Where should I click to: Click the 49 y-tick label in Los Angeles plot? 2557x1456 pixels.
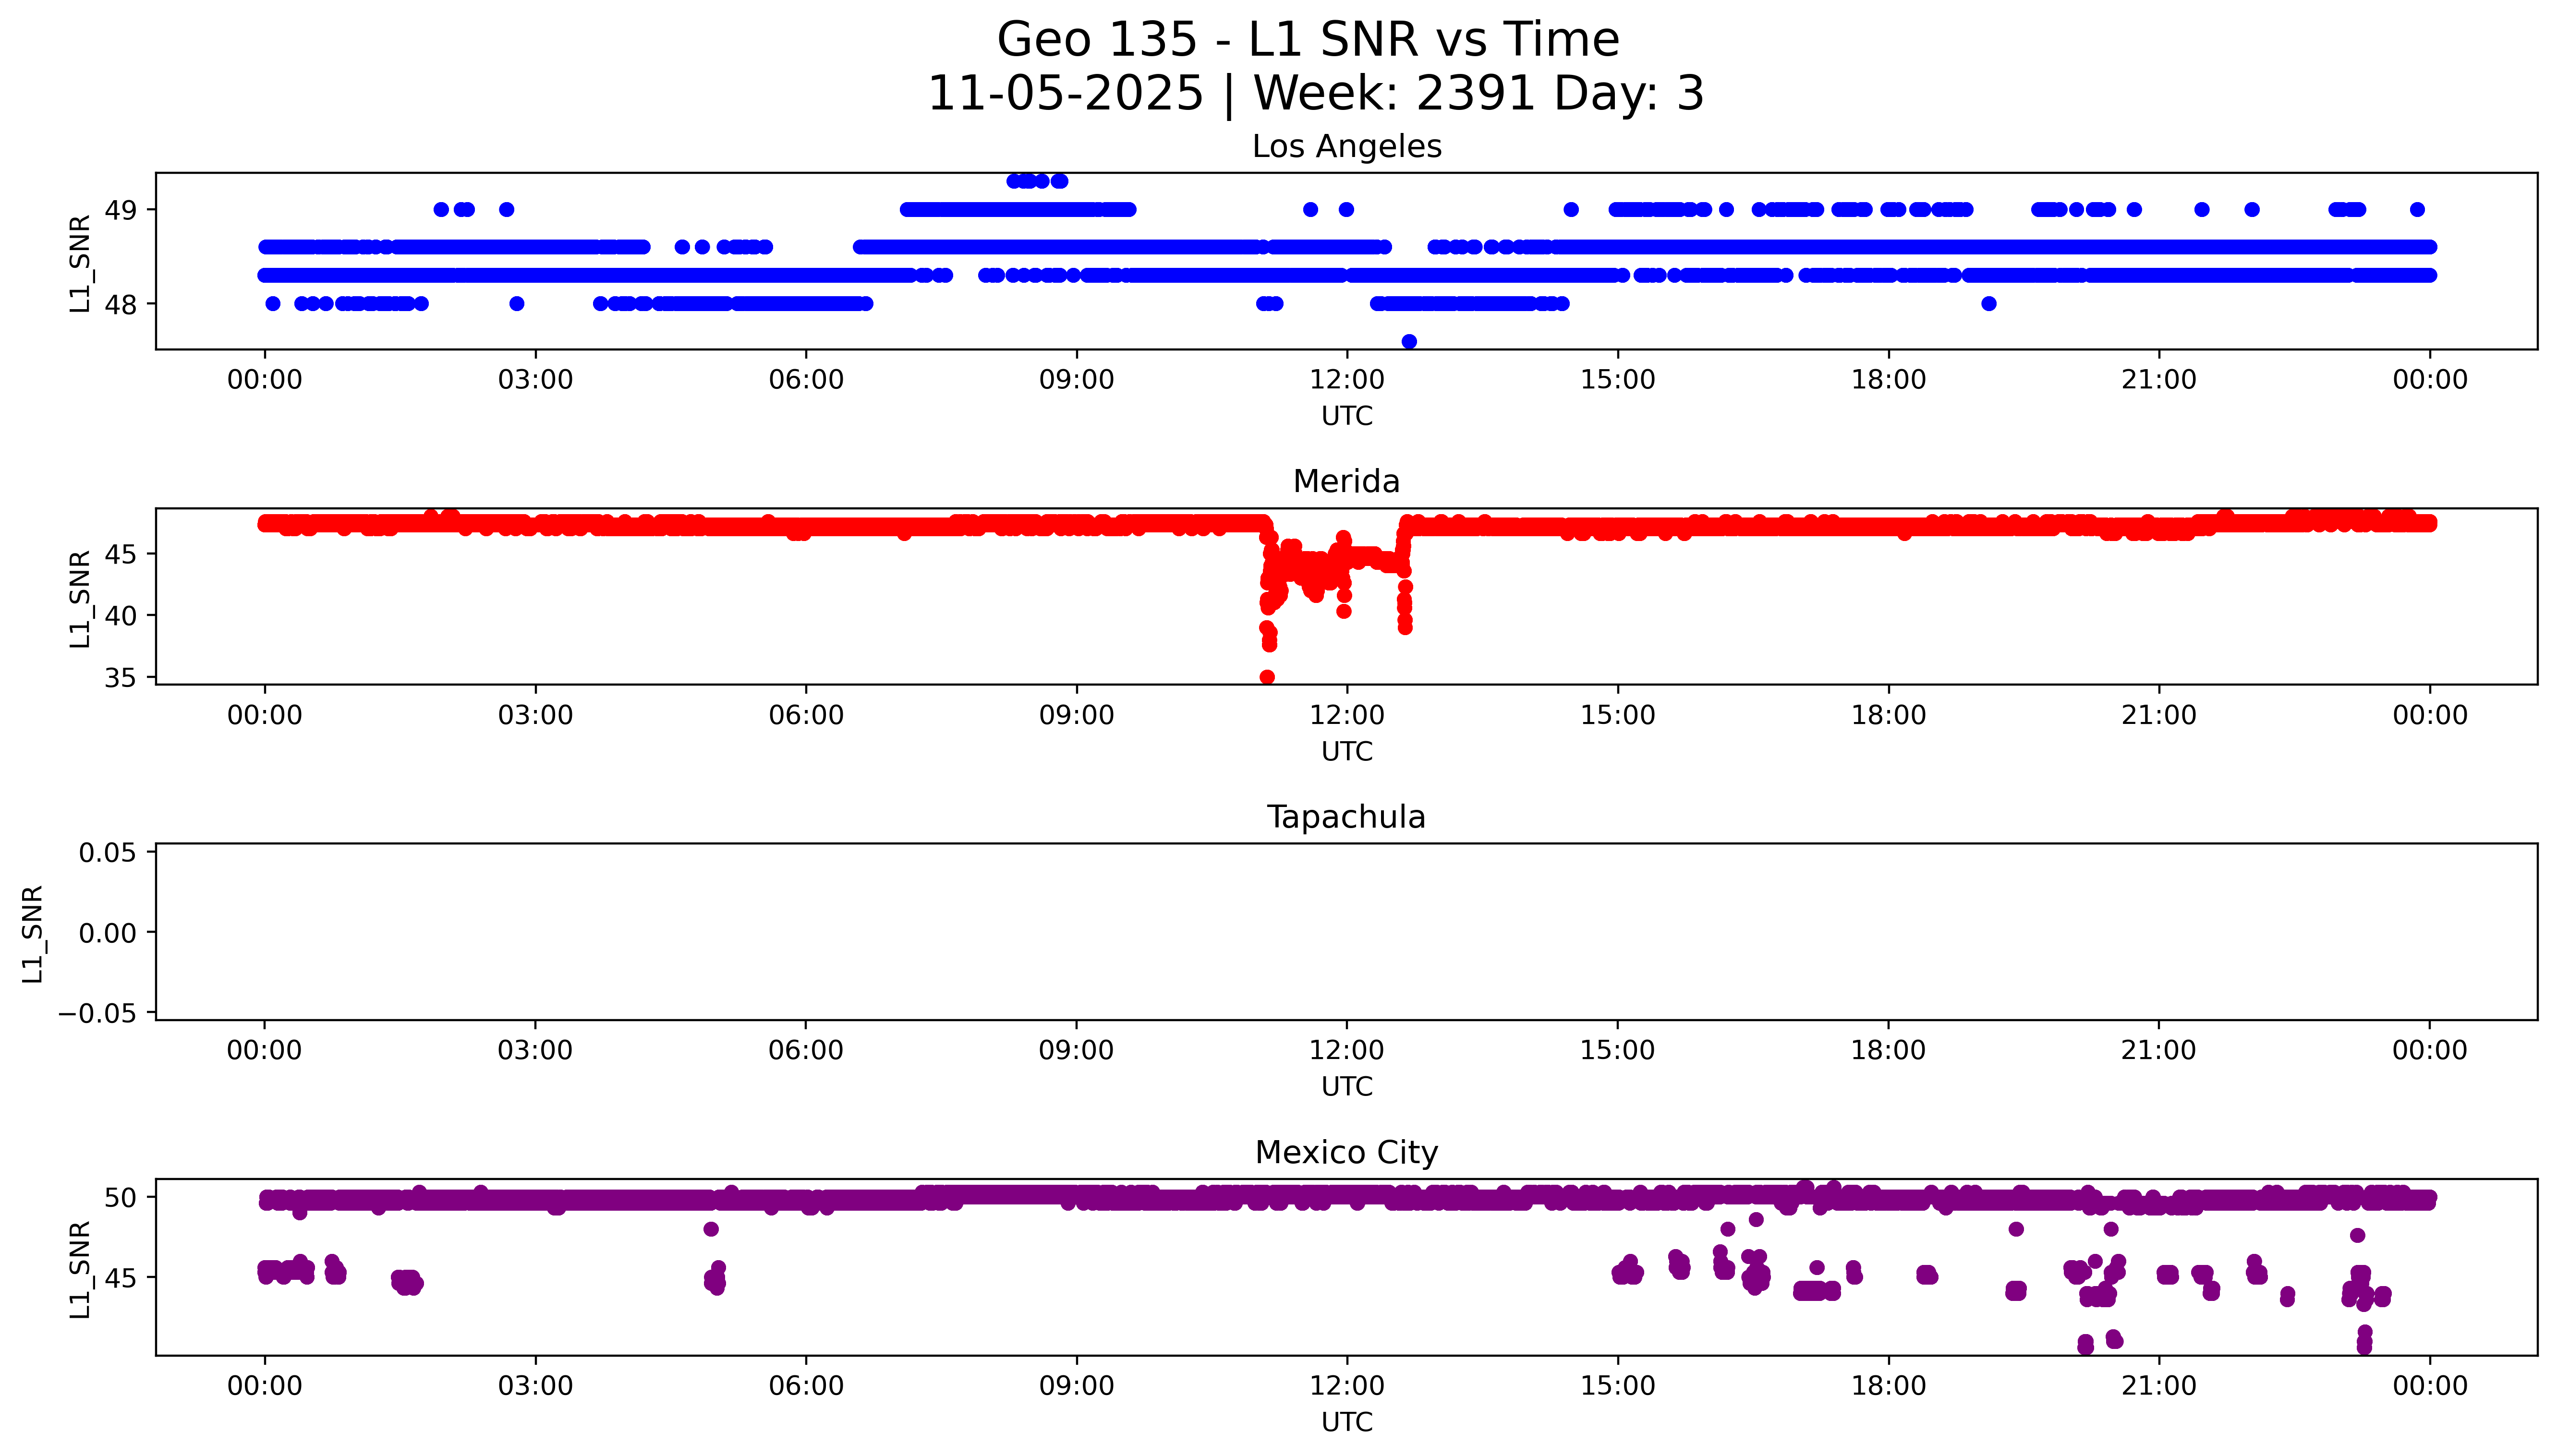coord(120,210)
